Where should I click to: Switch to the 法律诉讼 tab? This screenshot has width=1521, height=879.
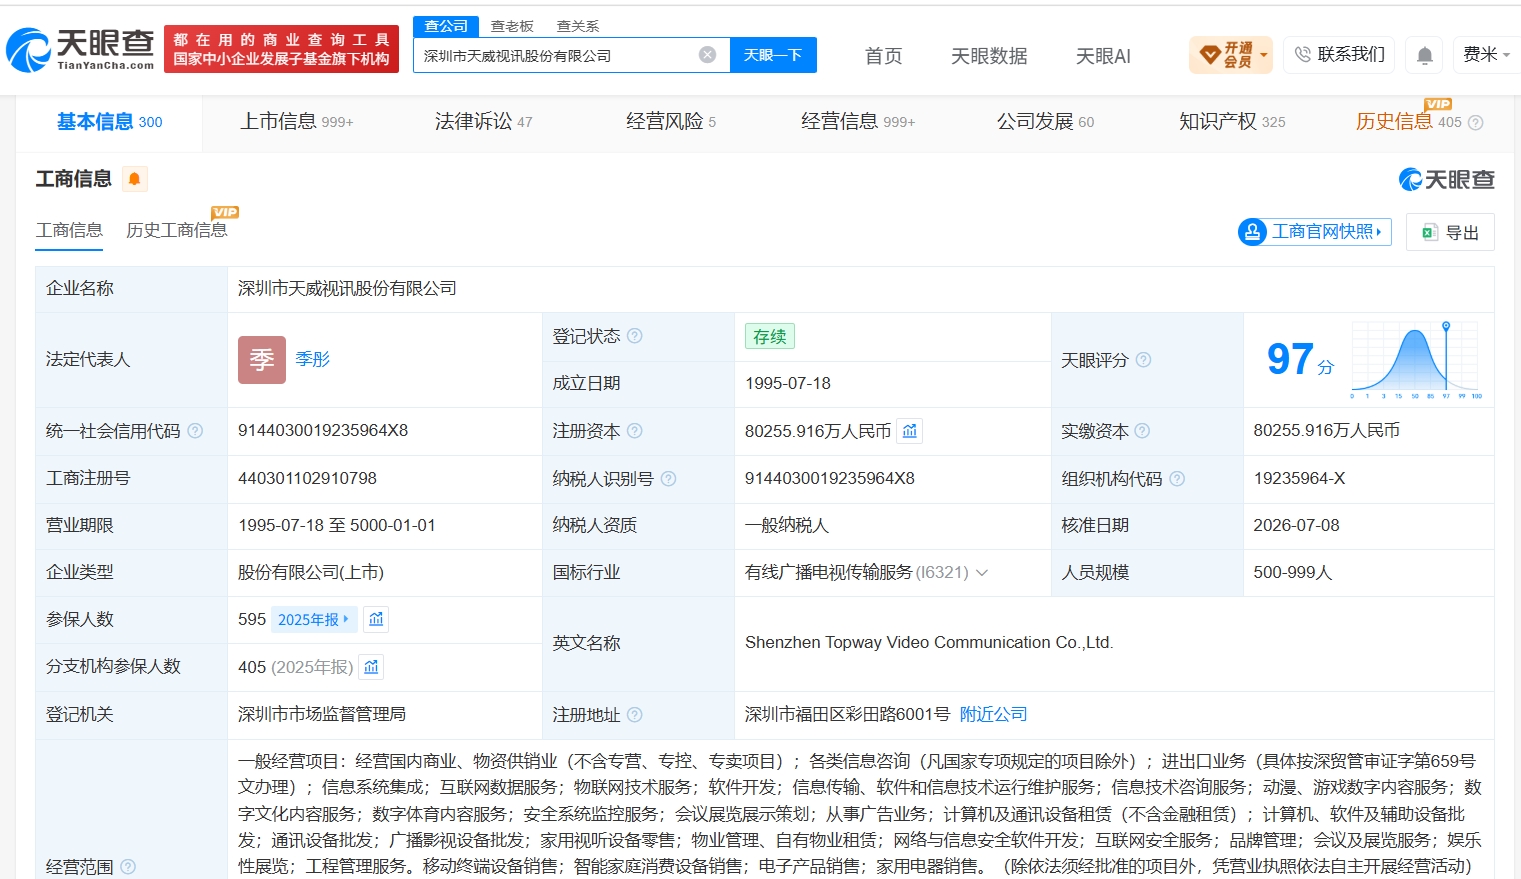483,122
